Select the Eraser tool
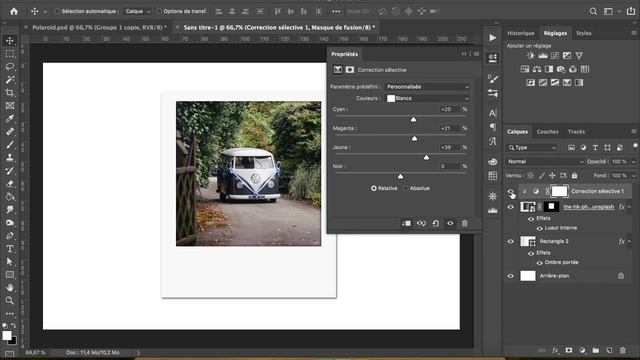This screenshot has height=360, width=640. point(10,184)
